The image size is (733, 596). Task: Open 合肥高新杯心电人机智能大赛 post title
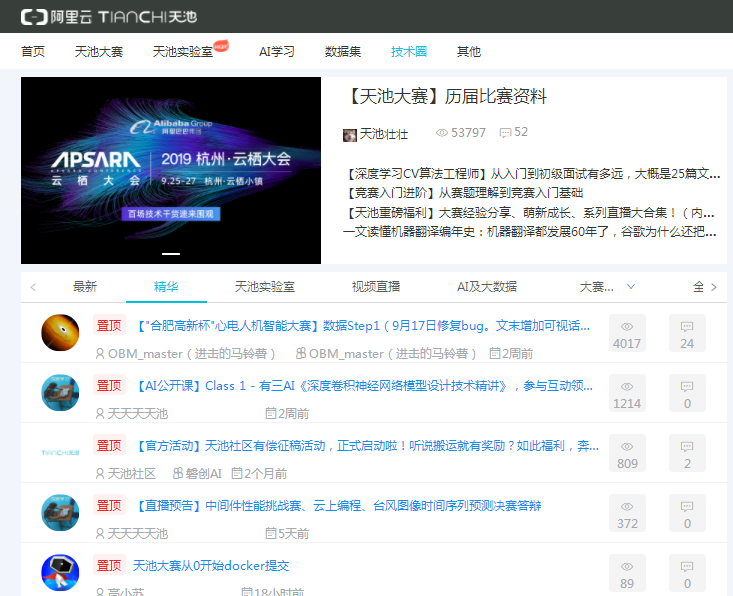click(x=363, y=326)
